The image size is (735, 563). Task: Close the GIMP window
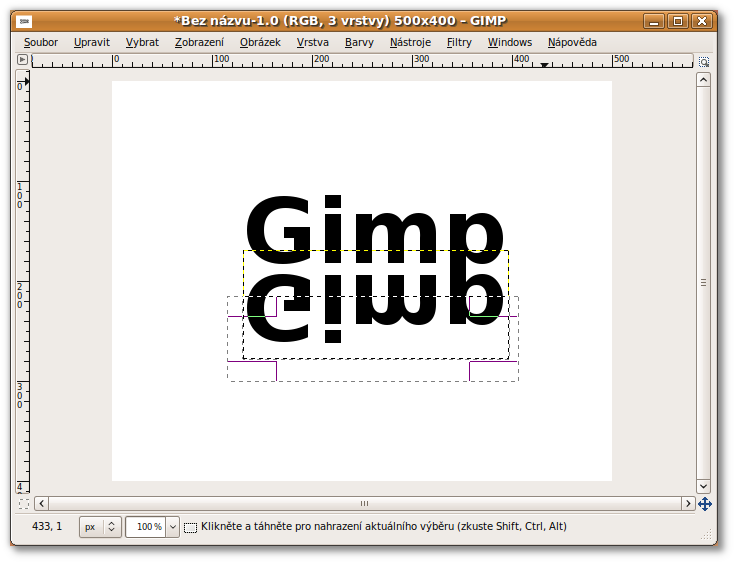click(701, 21)
